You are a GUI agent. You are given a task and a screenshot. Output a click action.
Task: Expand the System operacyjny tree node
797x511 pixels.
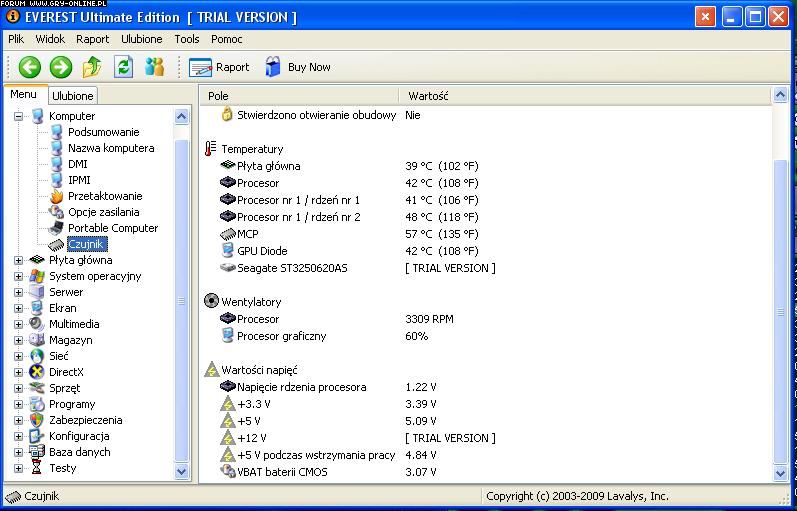tap(18, 276)
